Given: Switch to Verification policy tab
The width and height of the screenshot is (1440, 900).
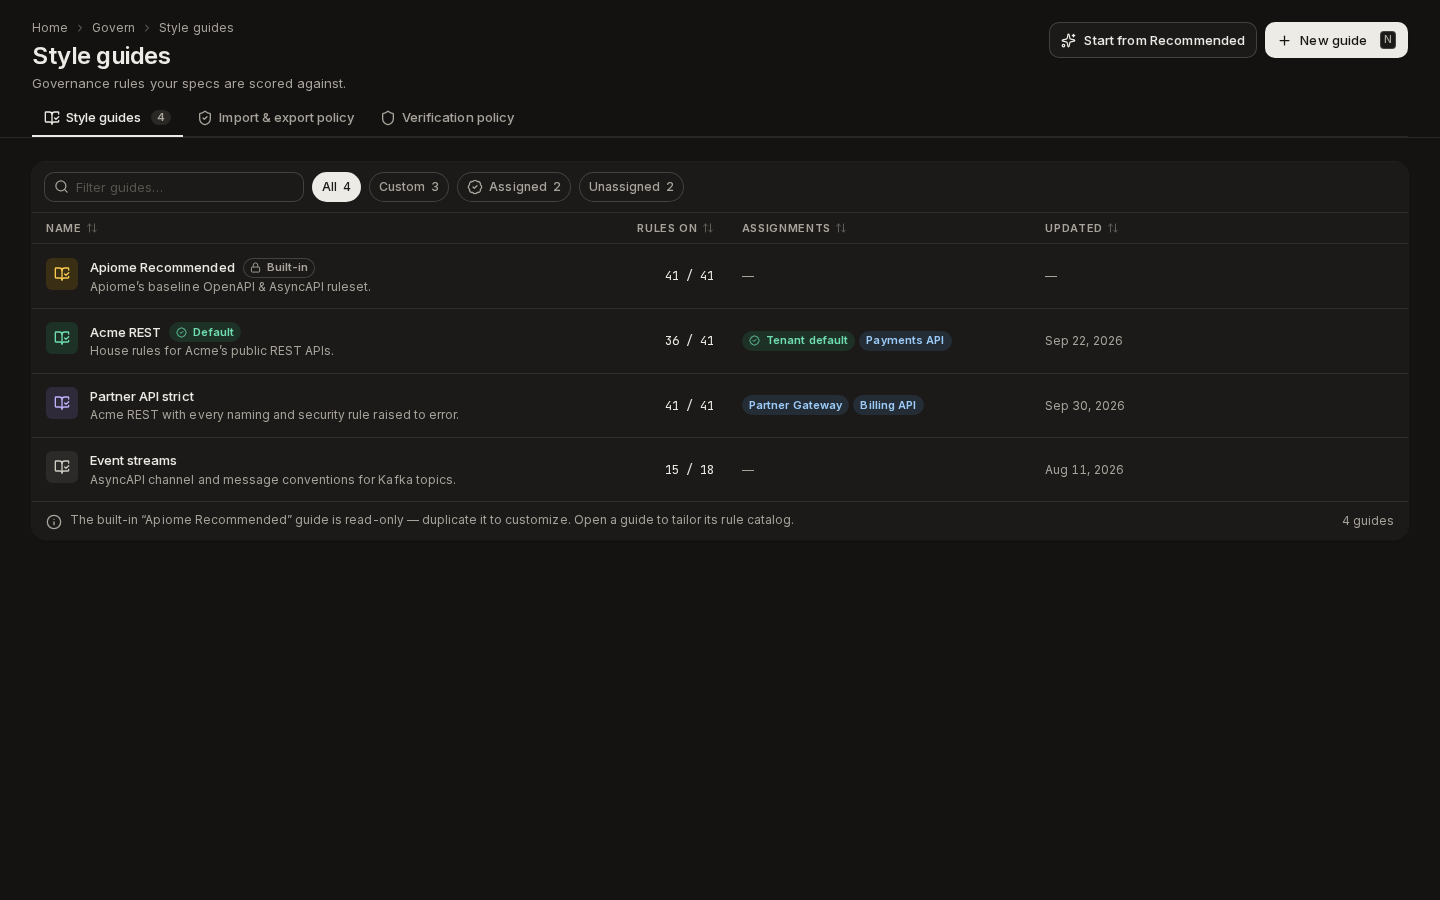Looking at the screenshot, I should pos(447,118).
